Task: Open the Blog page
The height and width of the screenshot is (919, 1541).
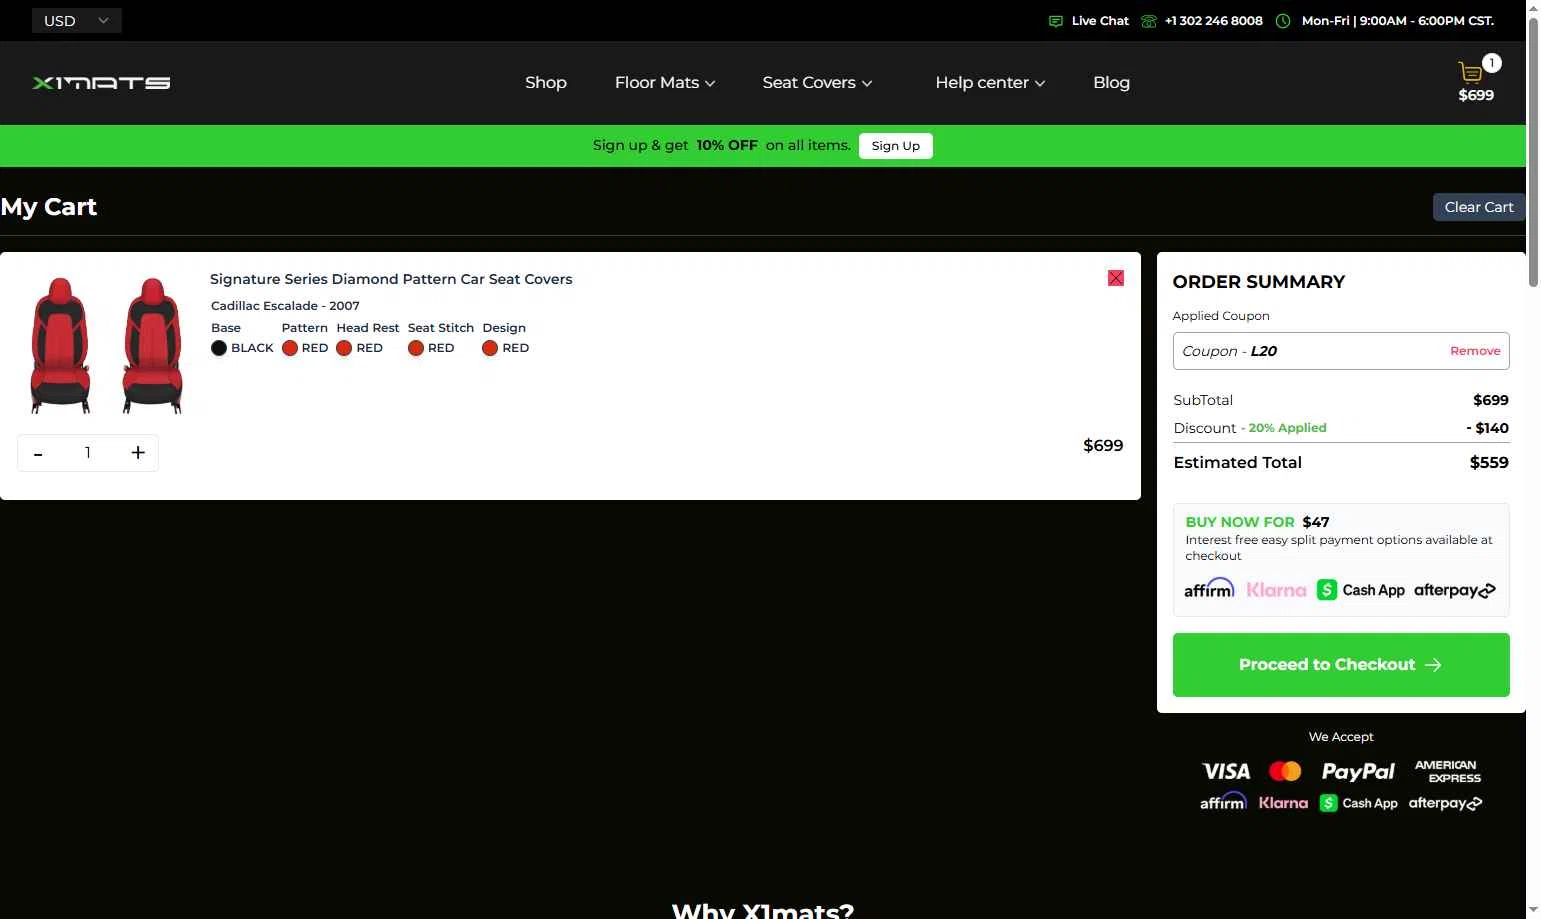Action: [x=1111, y=83]
